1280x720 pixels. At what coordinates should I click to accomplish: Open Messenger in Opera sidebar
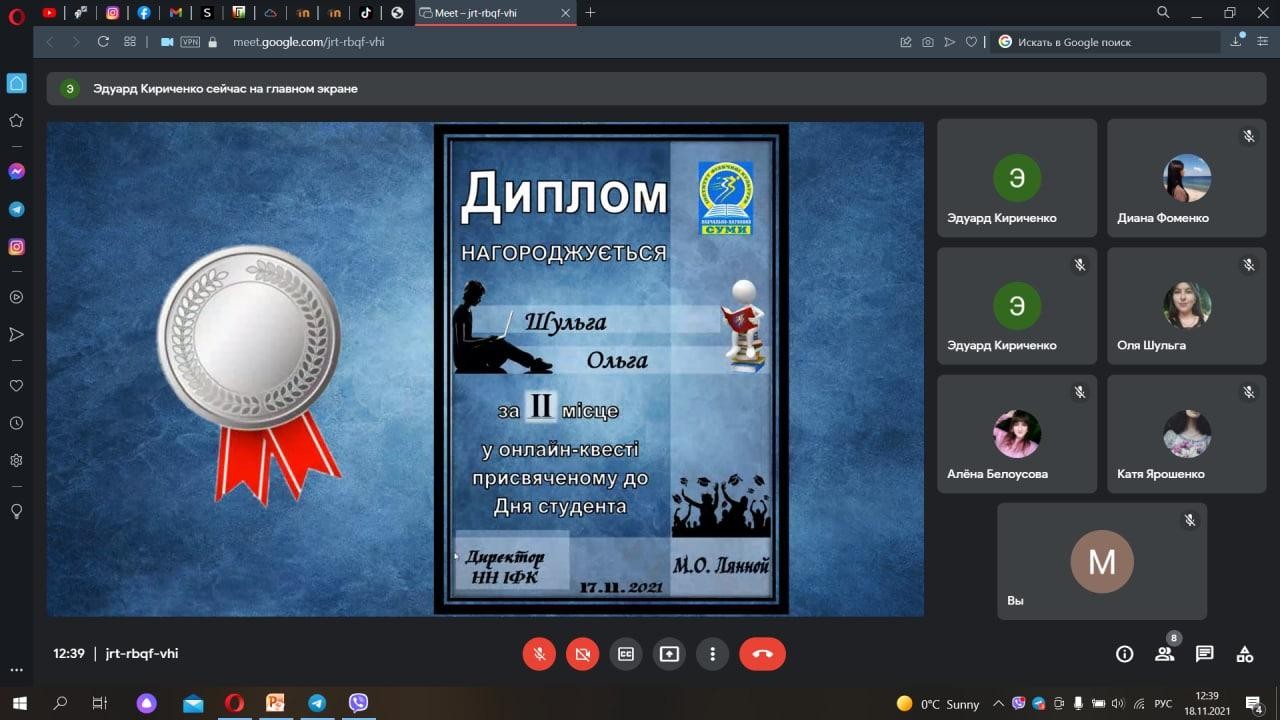tap(16, 172)
